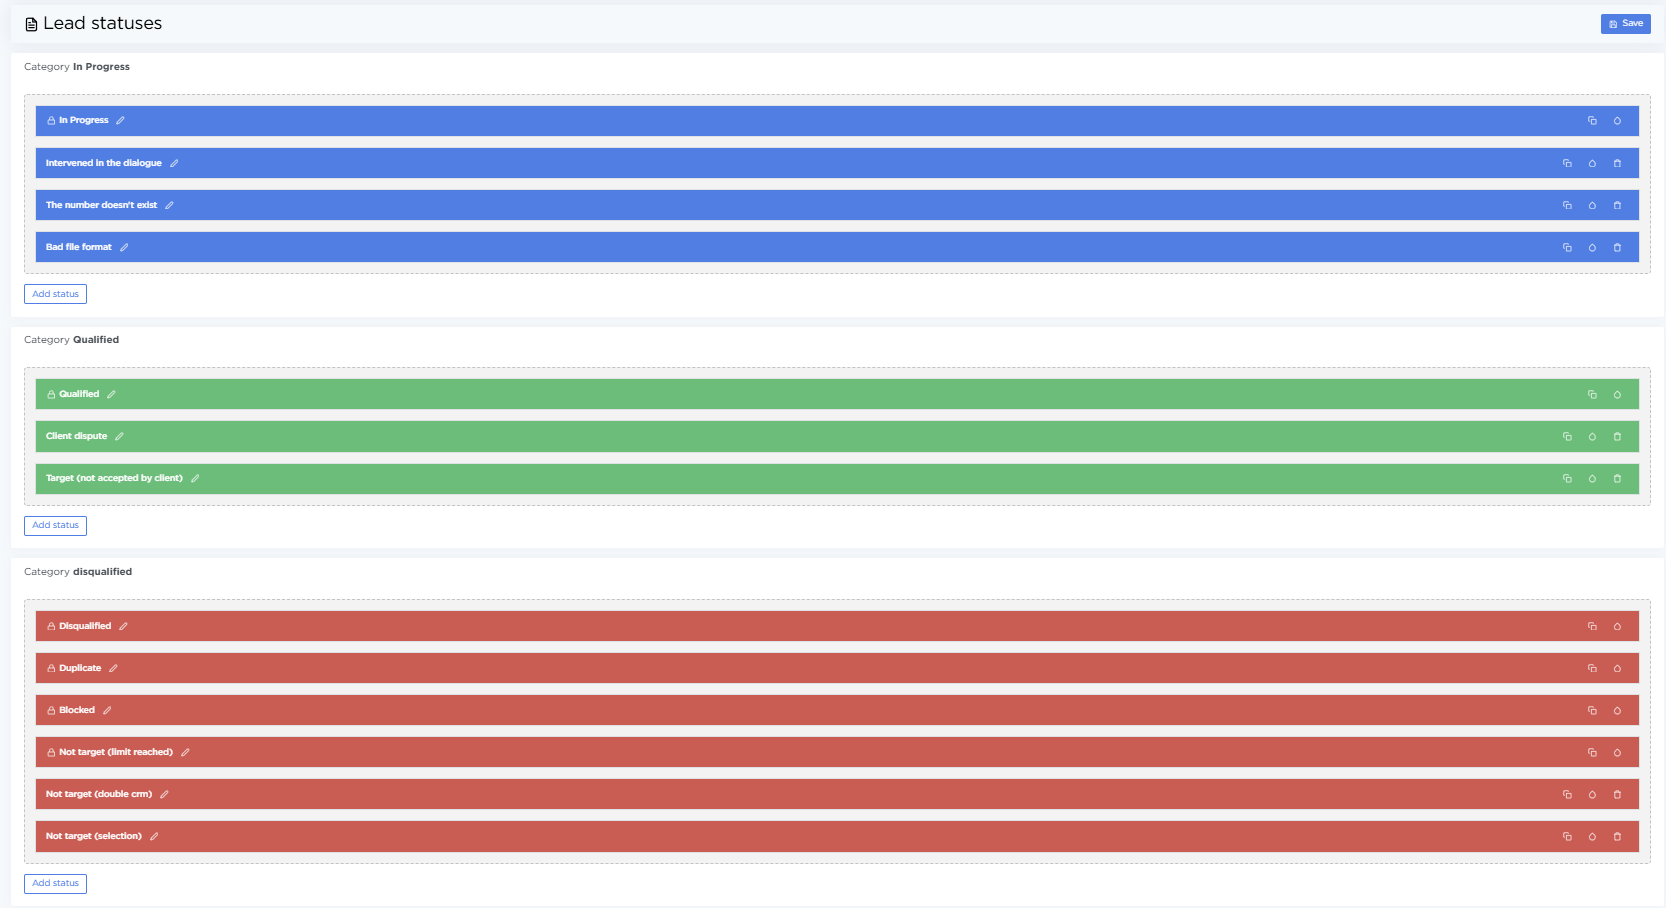The width and height of the screenshot is (1666, 908).
Task: Click the lock icon on 'Disqualified' status
Action: coord(51,627)
